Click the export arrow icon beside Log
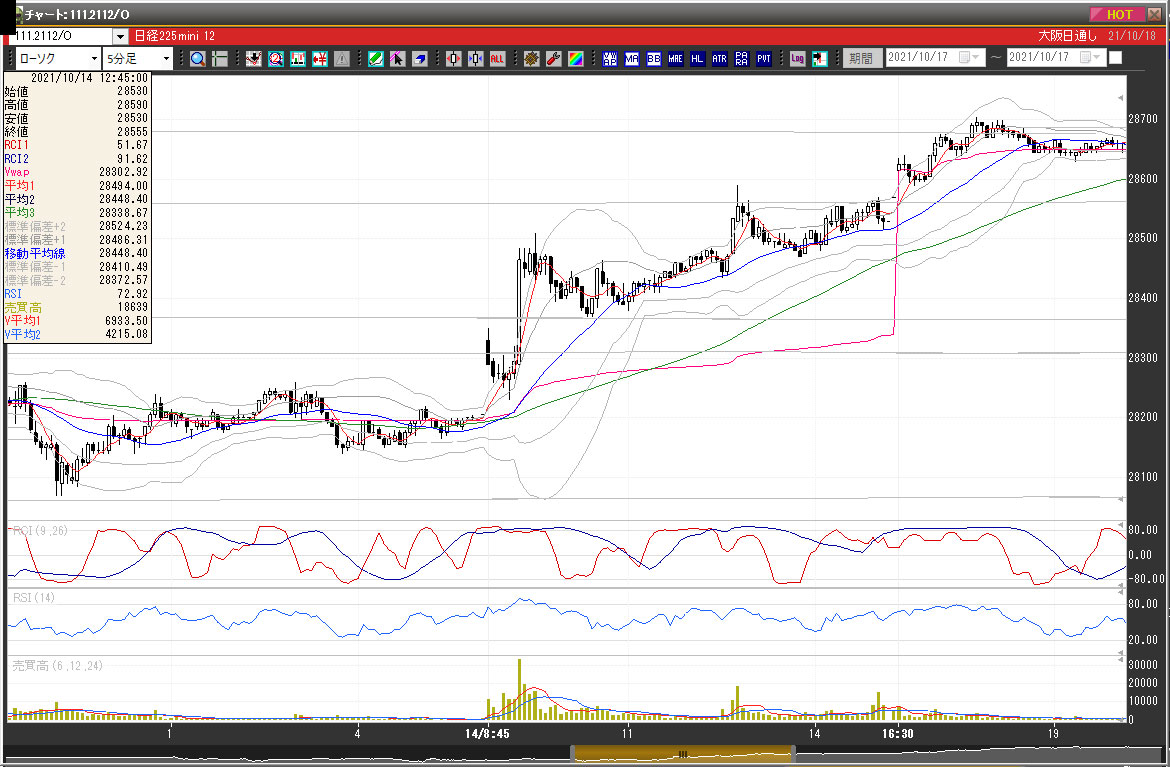 819,58
